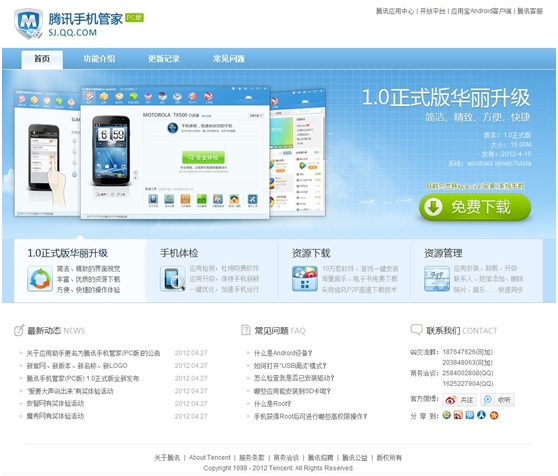This screenshot has width=558, height=476.
Task: Open footer link 关于腾讯
Action: [167, 458]
